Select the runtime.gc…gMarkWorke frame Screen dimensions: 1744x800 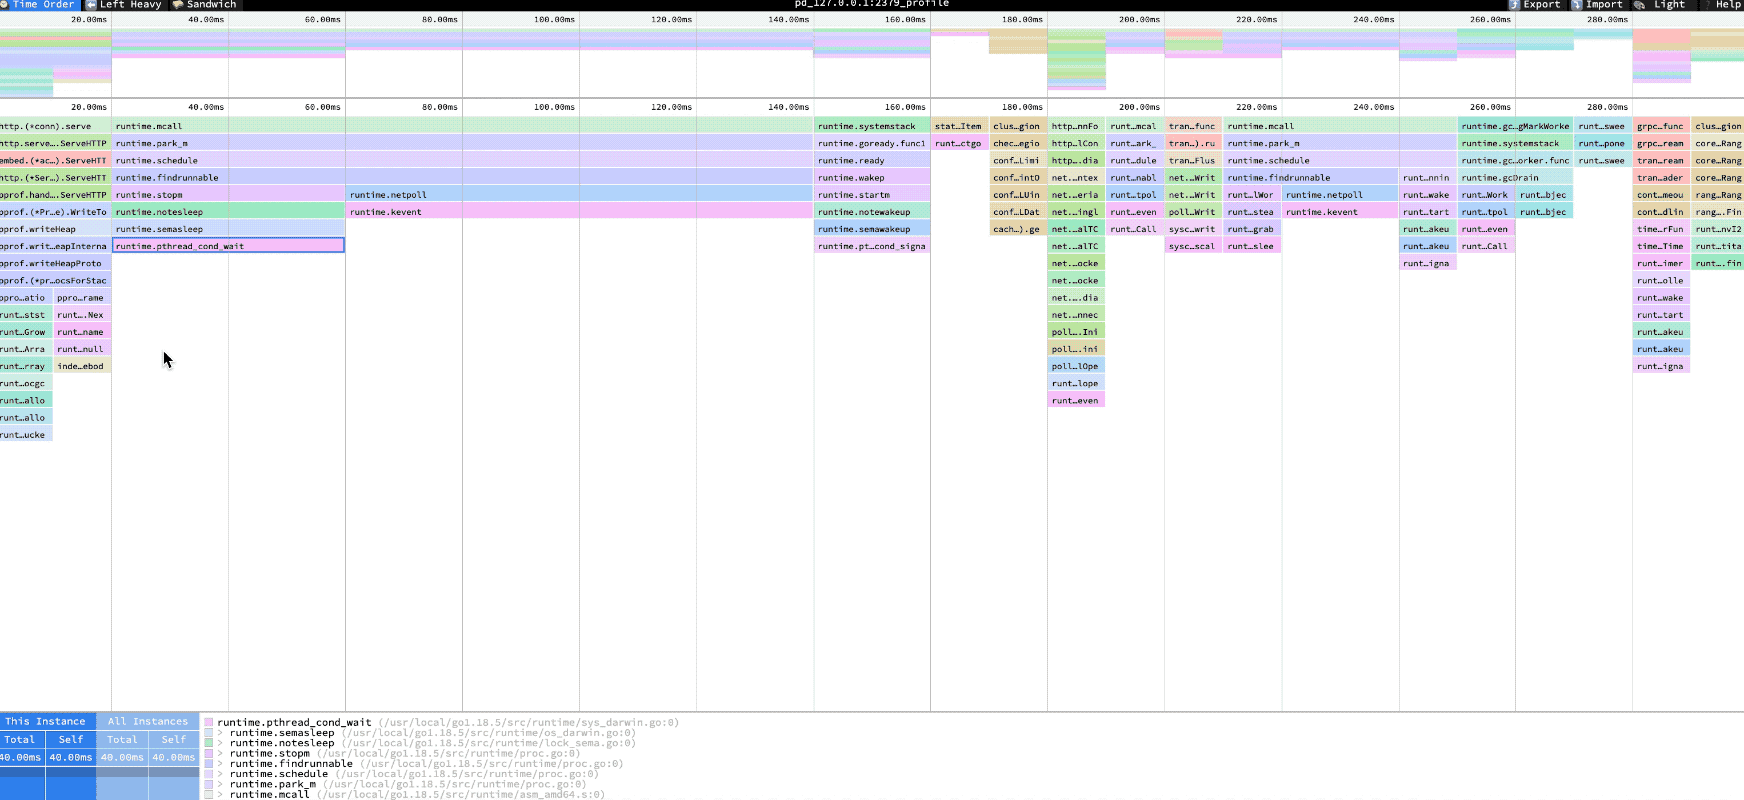point(1515,126)
